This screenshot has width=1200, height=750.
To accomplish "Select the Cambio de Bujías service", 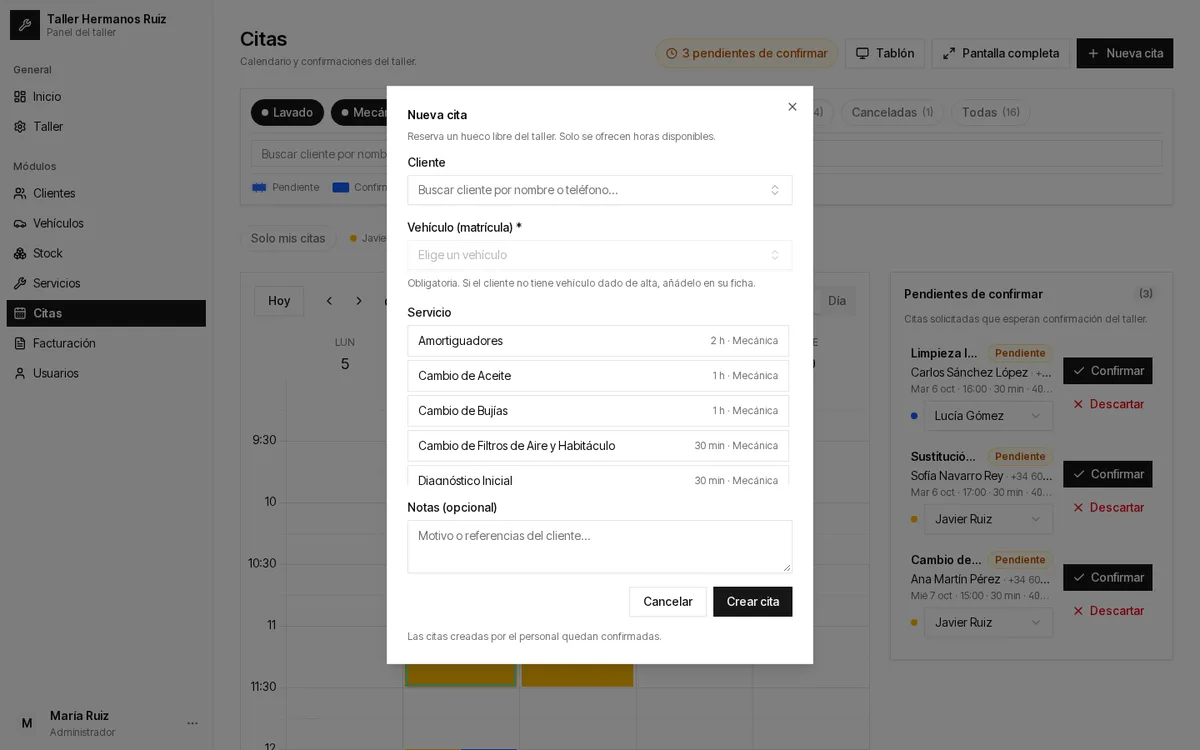I will point(598,411).
